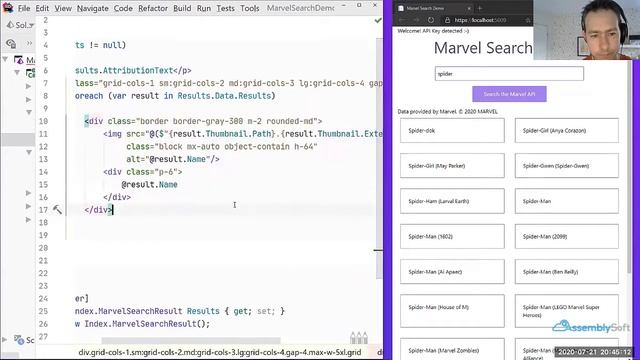Close the Marvel Search Demo browser tab
The width and height of the screenshot is (640, 360).
469,8
